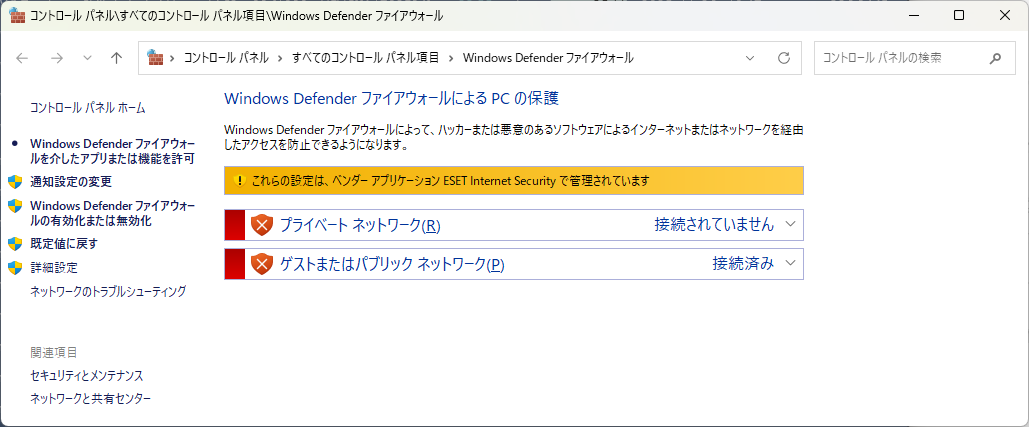Select すべてのコントロール パネル項目 breadcrumb
This screenshot has width=1029, height=427.
click(366, 58)
